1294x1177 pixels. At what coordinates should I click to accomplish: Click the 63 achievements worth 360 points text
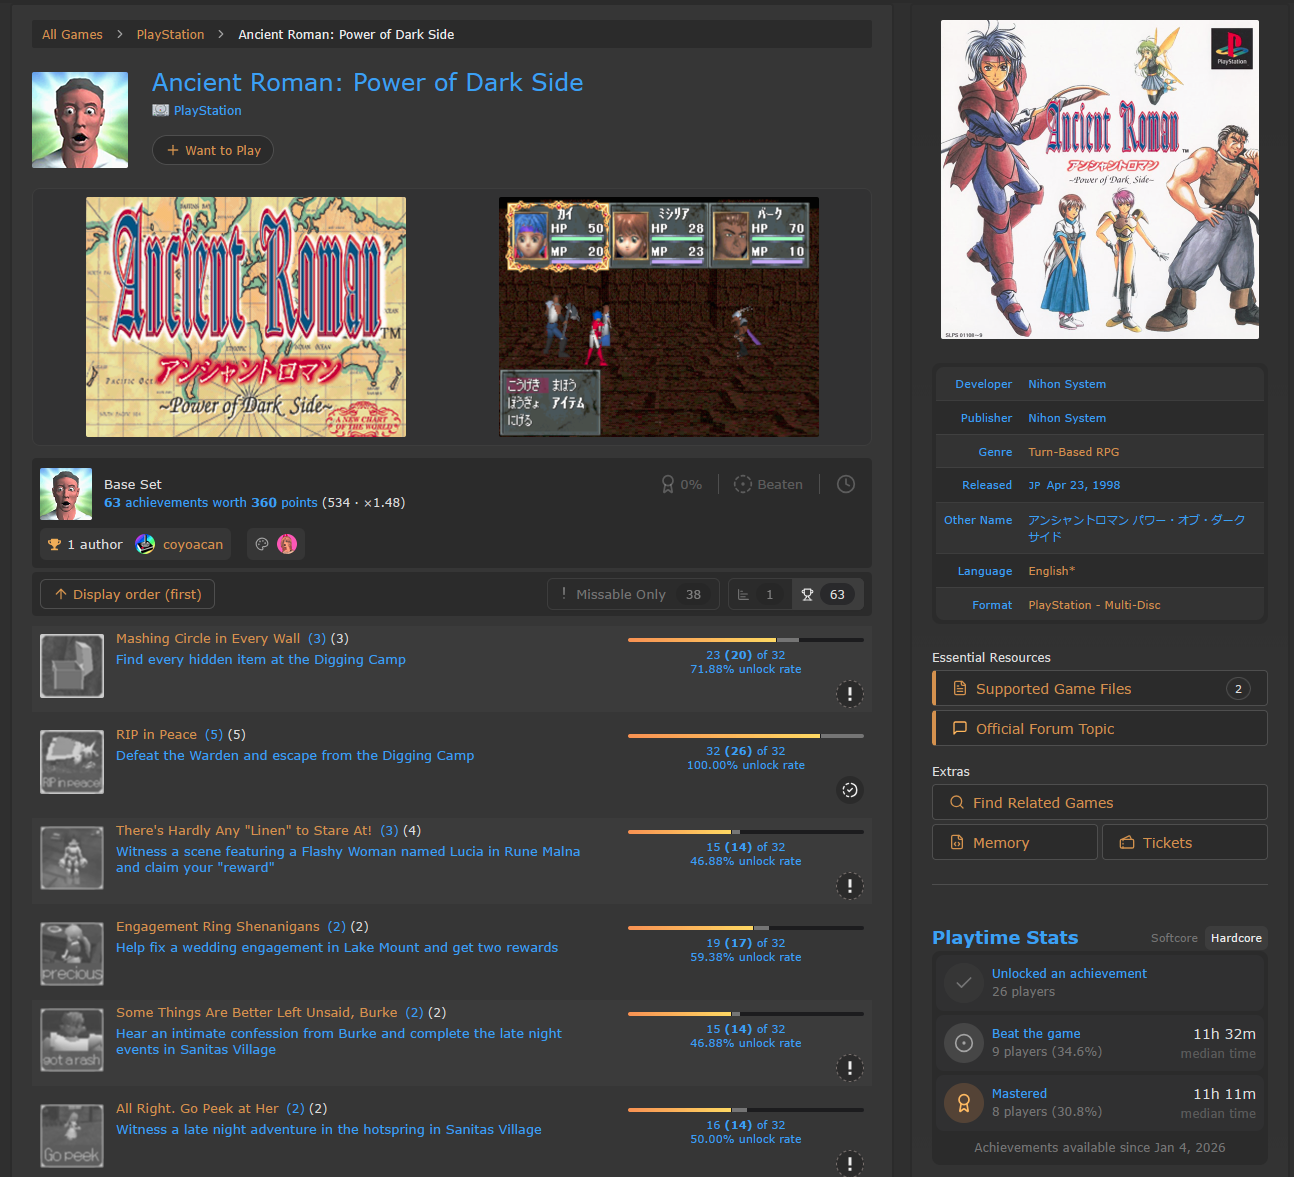click(210, 503)
